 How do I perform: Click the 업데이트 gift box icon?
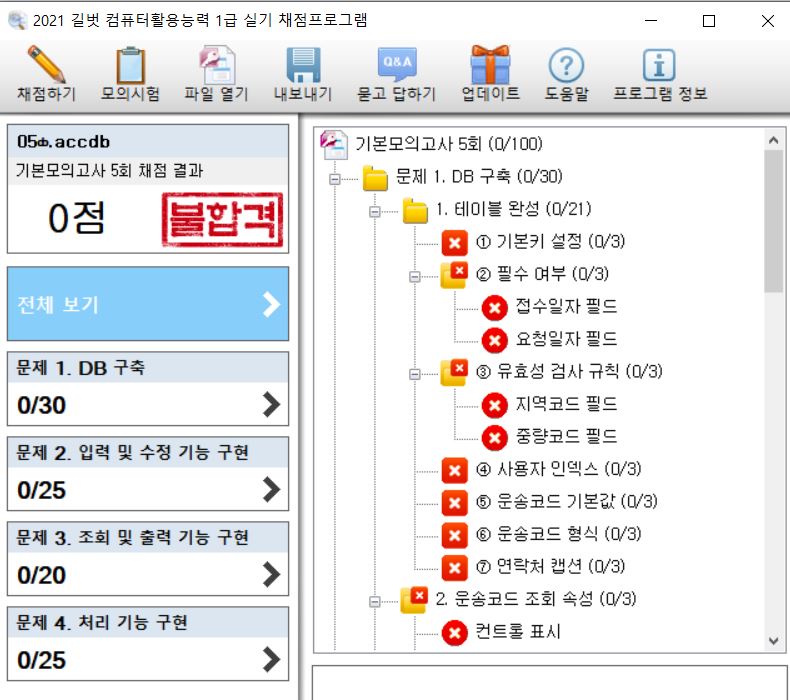[x=490, y=66]
